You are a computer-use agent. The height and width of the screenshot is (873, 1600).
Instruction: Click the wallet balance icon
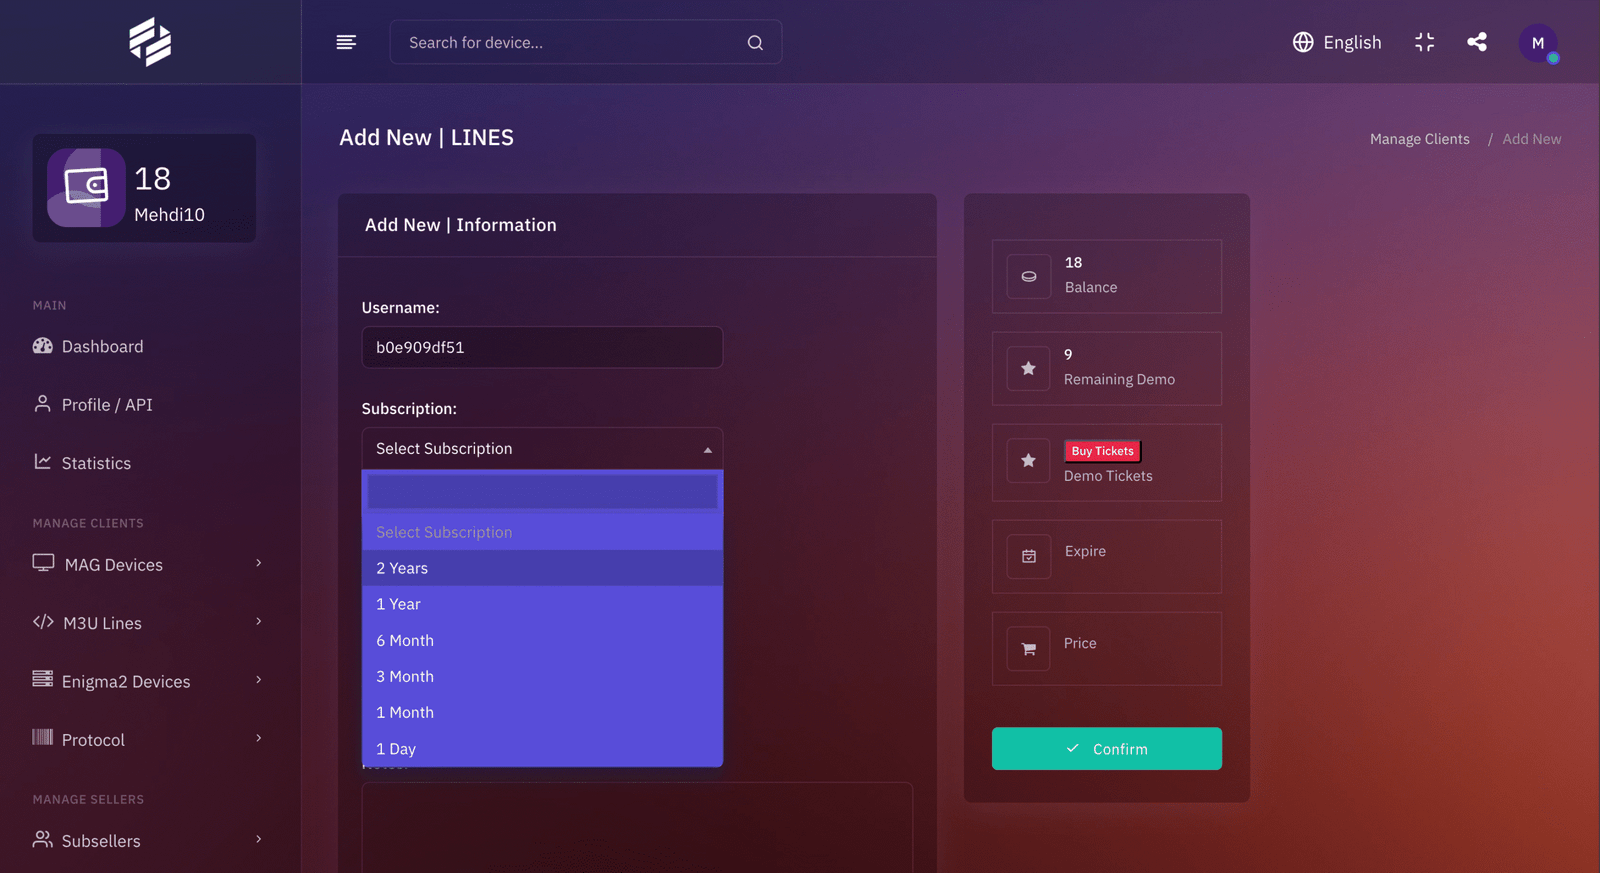coord(86,187)
